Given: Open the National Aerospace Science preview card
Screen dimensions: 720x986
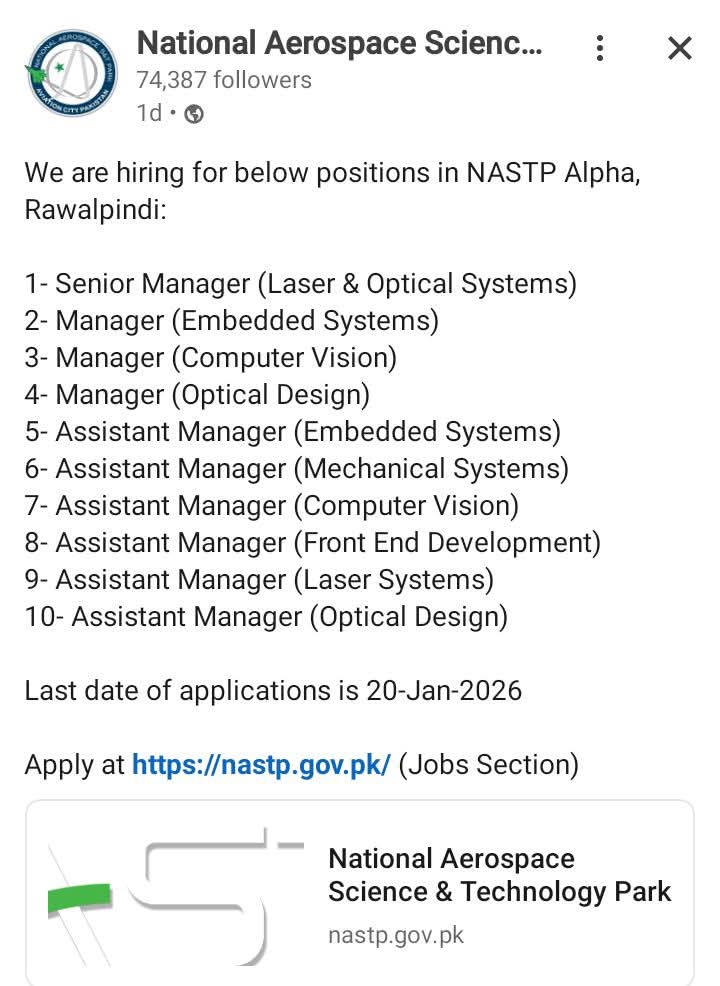Looking at the screenshot, I should pyautogui.click(x=498, y=875).
